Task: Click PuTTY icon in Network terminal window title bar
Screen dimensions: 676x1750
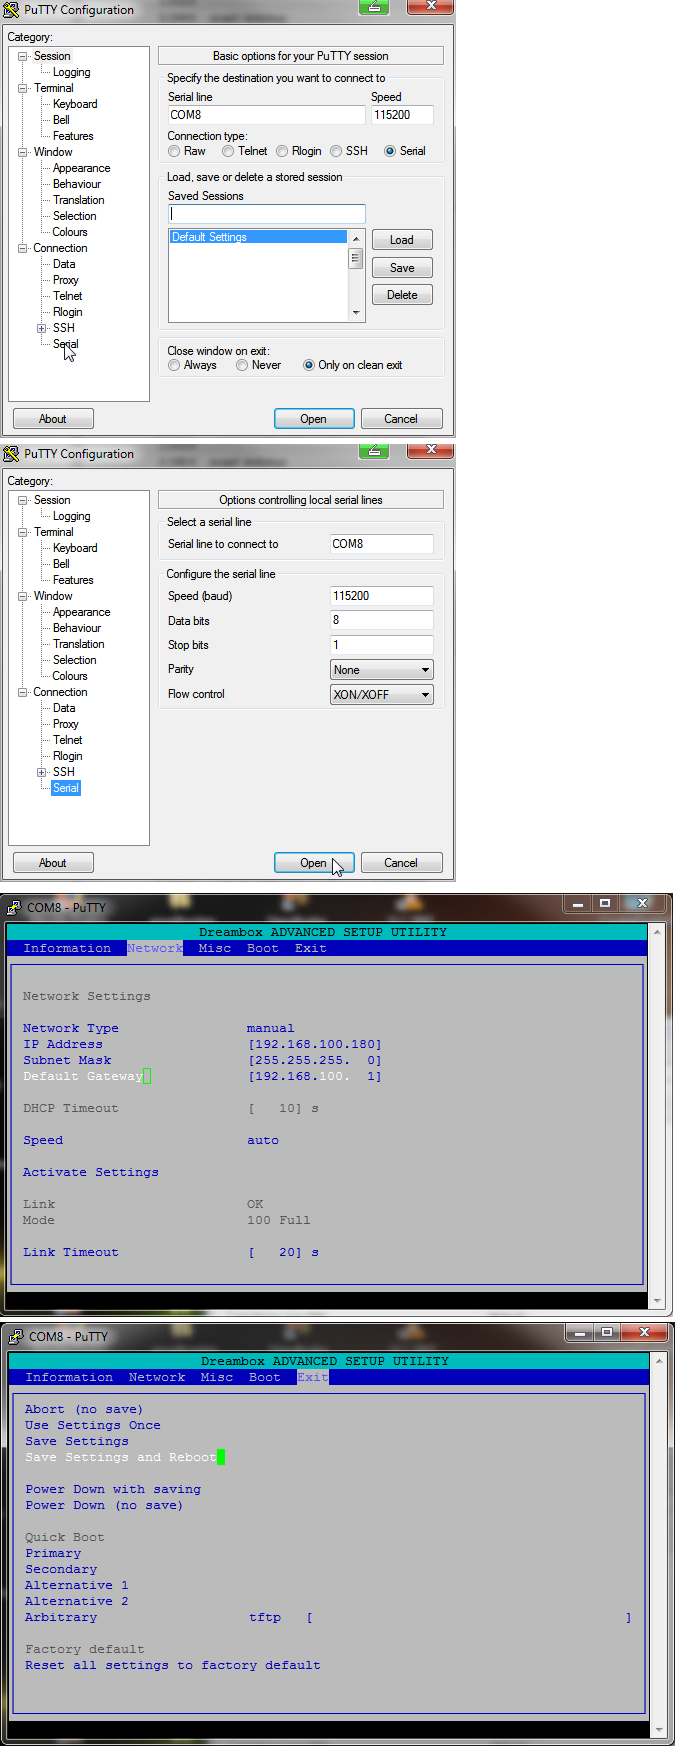Action: click(x=14, y=908)
